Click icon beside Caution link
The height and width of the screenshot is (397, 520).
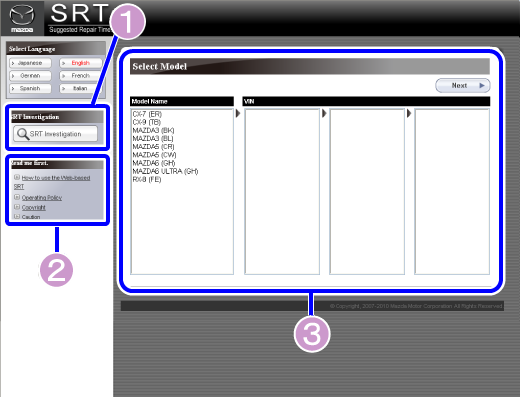click(17, 217)
